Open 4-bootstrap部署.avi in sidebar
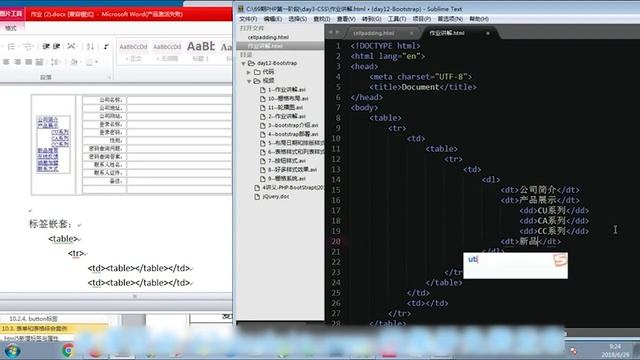This screenshot has height=360, width=640. click(x=293, y=134)
